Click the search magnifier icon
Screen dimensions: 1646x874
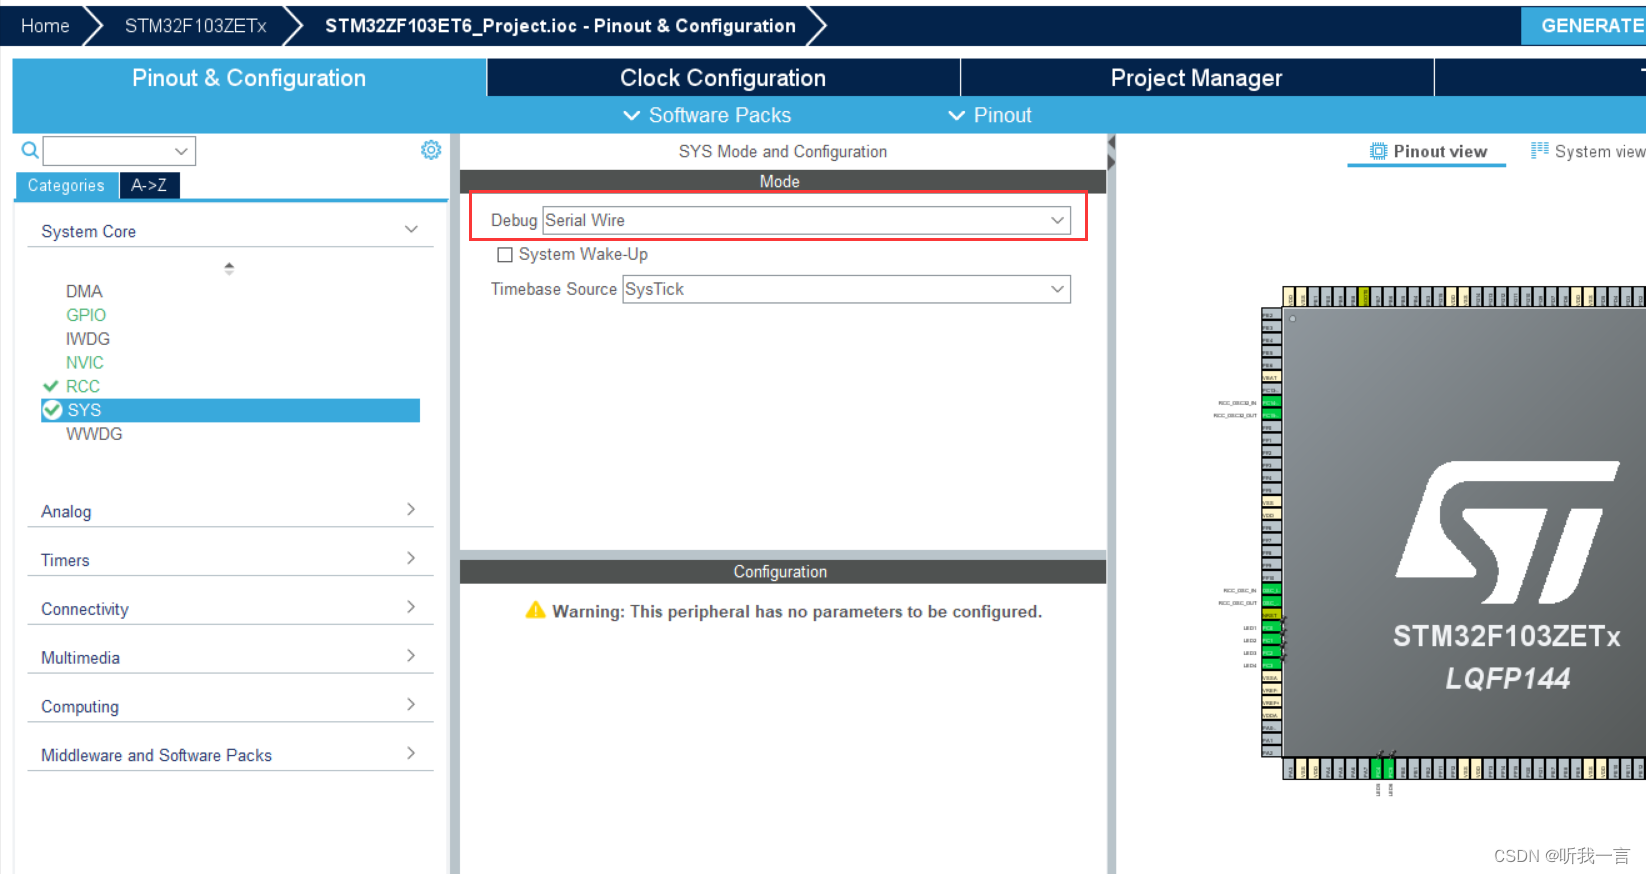click(30, 150)
